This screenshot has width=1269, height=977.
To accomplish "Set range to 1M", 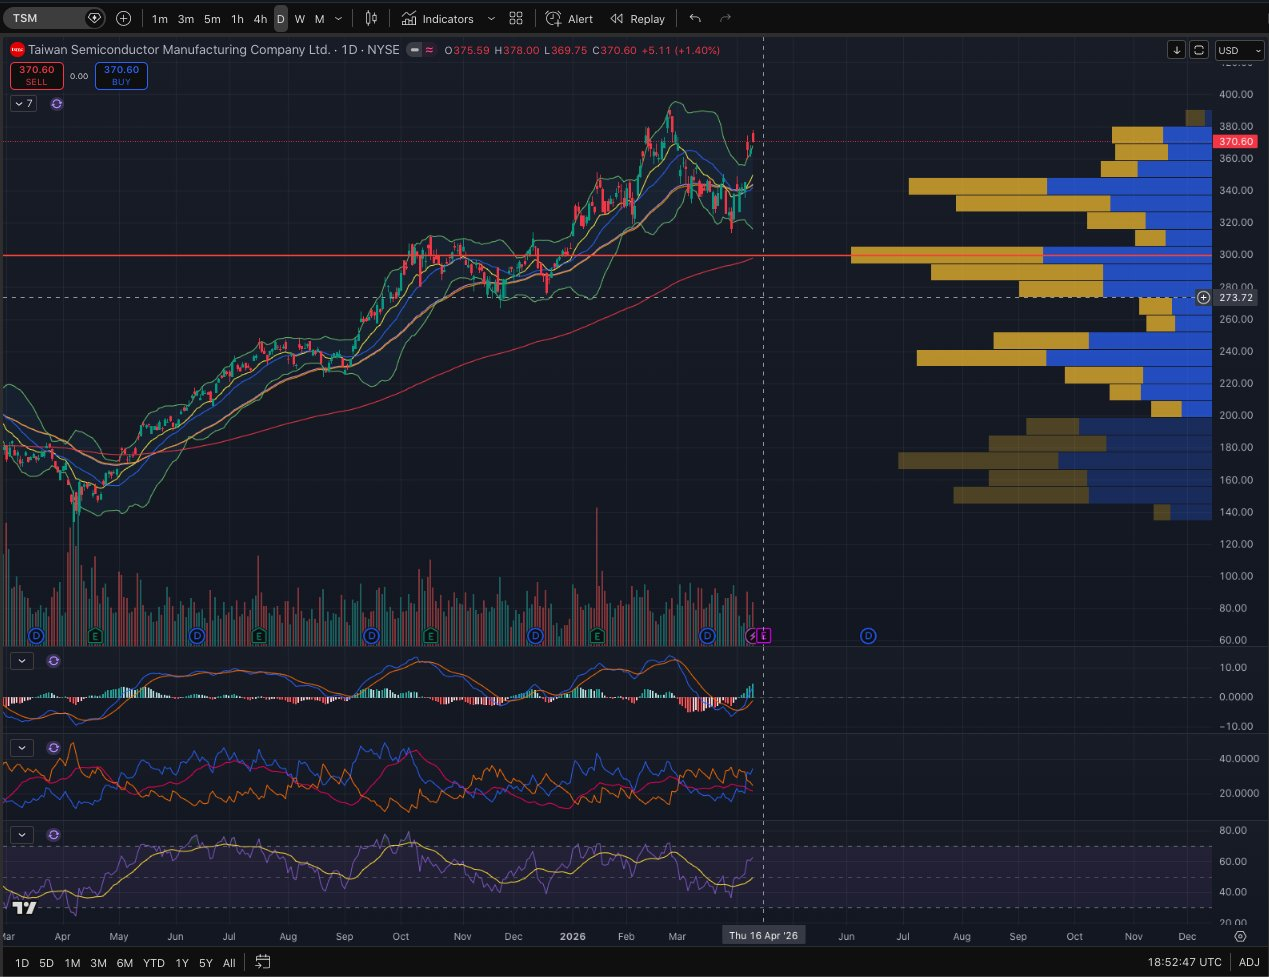I will pyautogui.click(x=73, y=963).
